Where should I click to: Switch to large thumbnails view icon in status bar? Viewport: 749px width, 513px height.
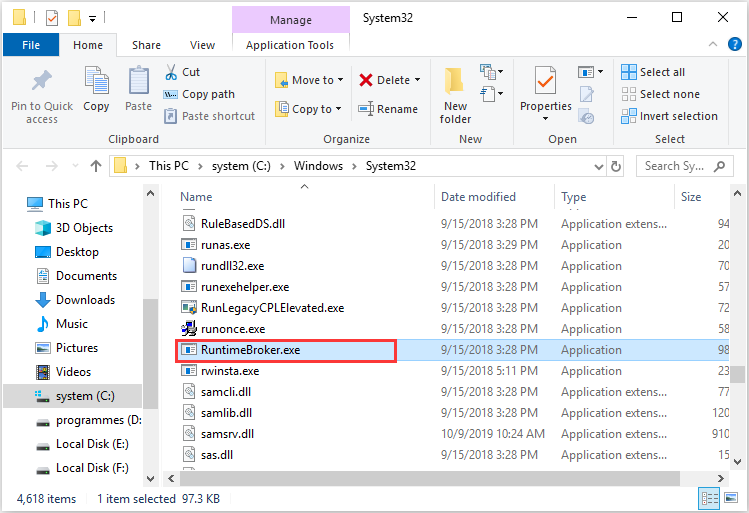pos(731,498)
